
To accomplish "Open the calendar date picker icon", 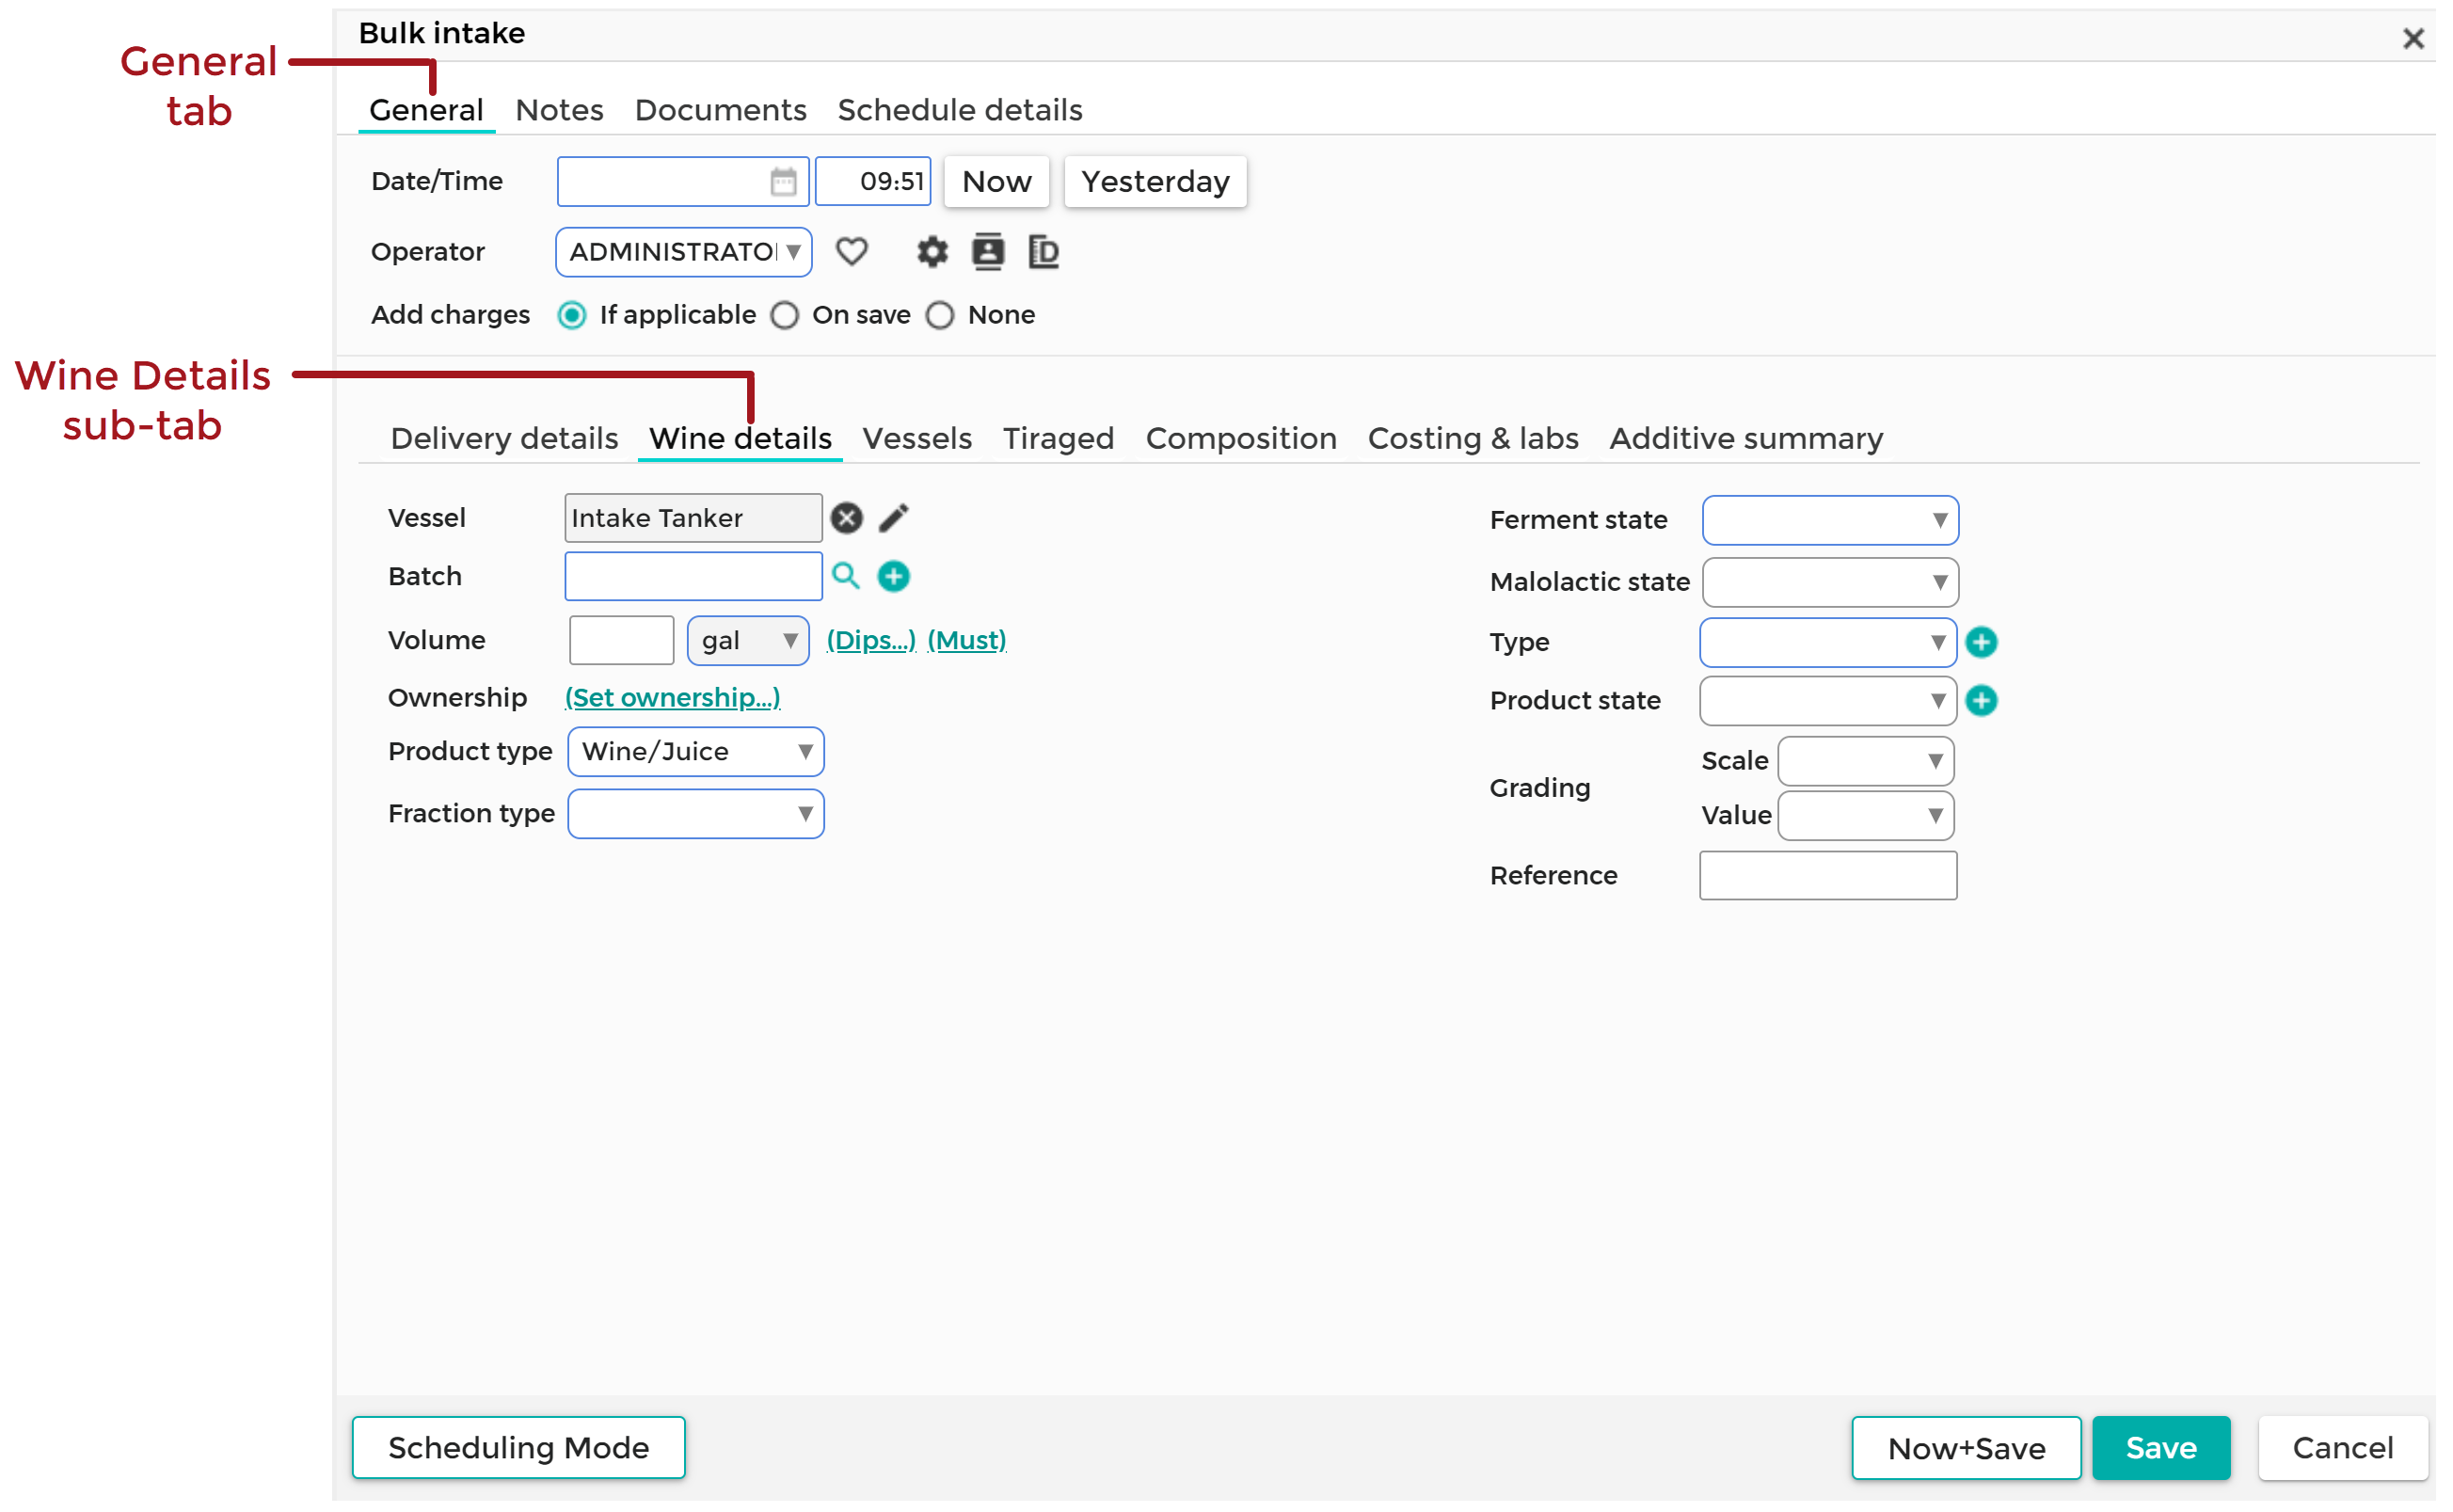I will pyautogui.click(x=783, y=181).
